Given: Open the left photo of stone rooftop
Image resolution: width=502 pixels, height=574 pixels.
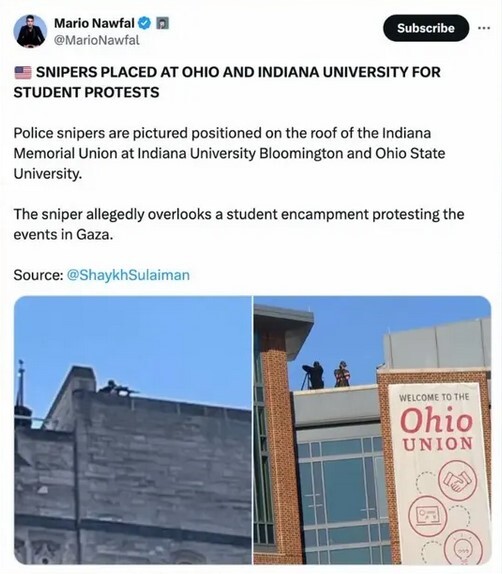Looking at the screenshot, I should pos(133,430).
